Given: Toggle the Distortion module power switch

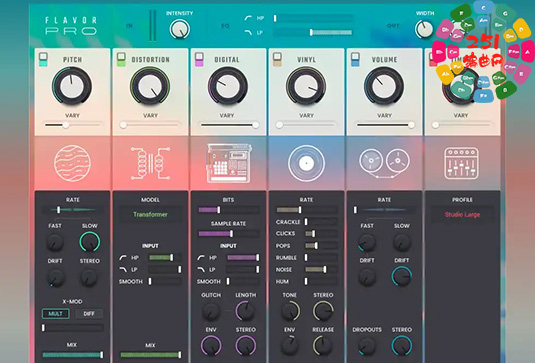Looking at the screenshot, I should point(121,59).
